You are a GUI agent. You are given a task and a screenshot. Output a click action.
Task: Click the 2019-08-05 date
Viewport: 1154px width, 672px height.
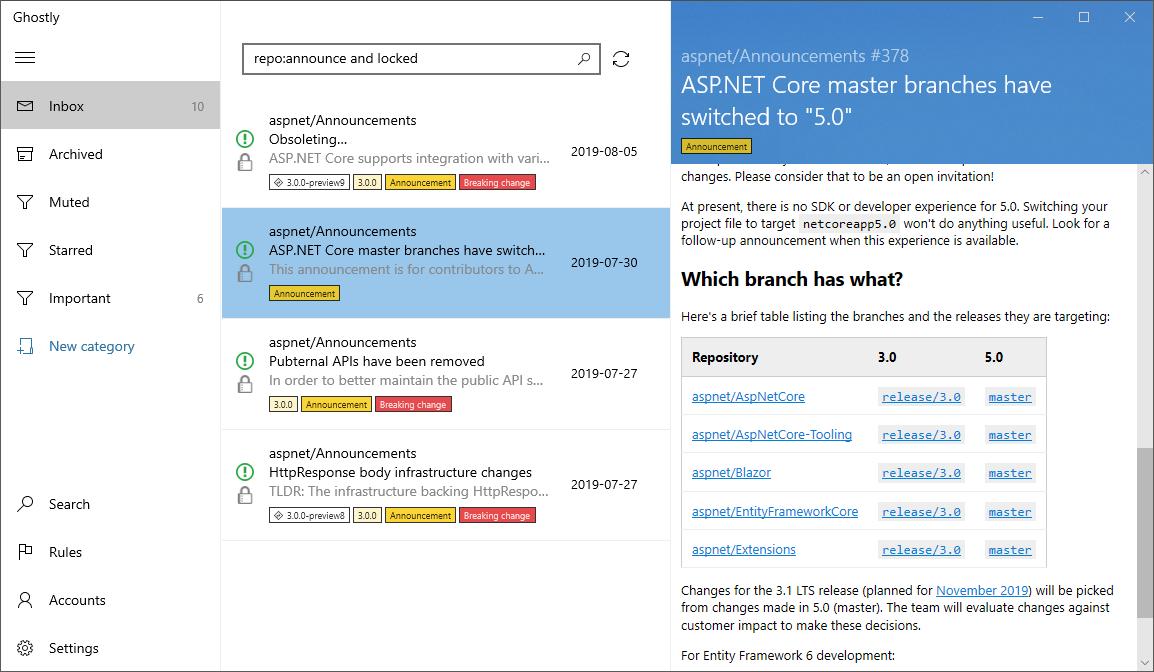point(604,152)
